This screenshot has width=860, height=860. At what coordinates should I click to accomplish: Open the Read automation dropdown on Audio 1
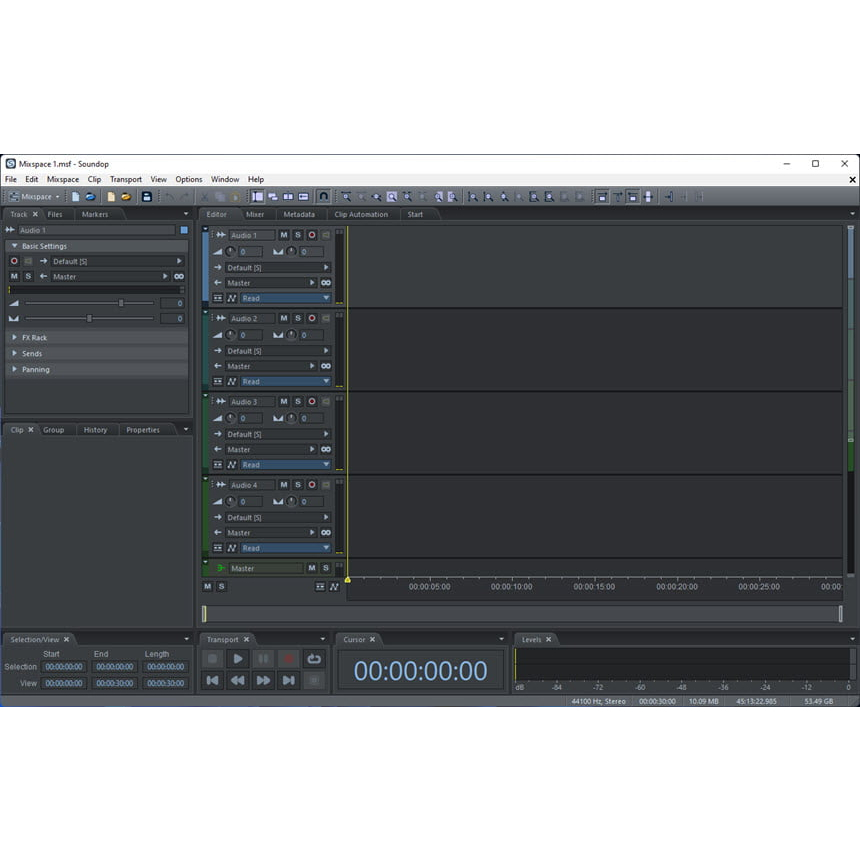pyautogui.click(x=284, y=298)
